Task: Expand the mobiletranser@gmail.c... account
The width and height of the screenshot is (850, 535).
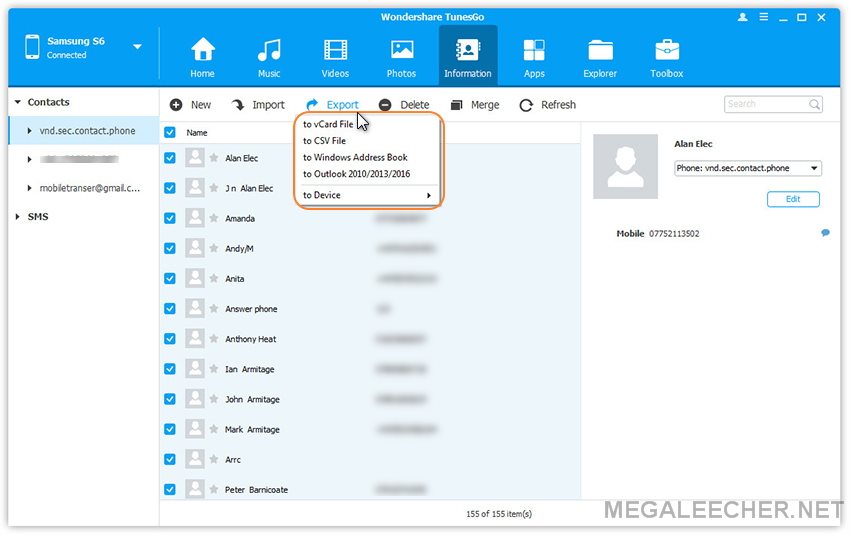Action: pos(29,188)
